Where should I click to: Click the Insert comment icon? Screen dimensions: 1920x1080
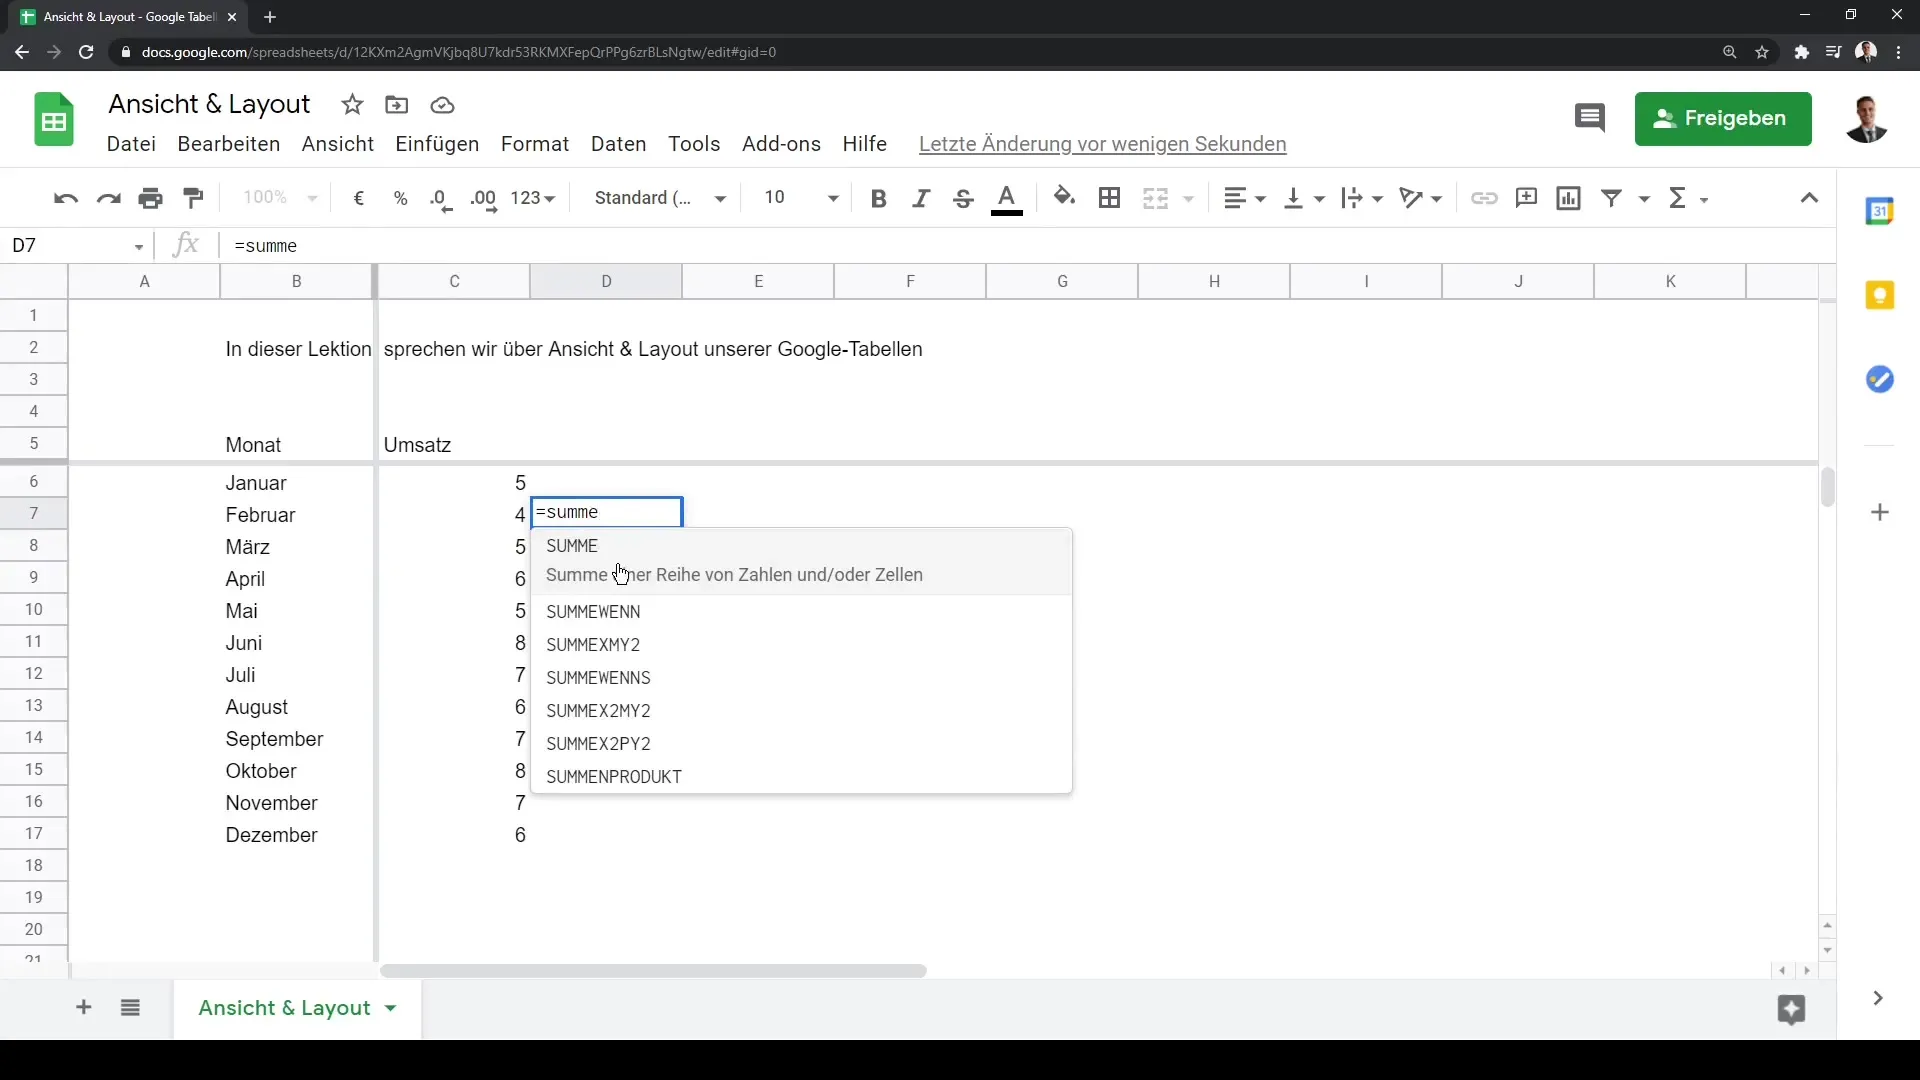(x=1526, y=198)
